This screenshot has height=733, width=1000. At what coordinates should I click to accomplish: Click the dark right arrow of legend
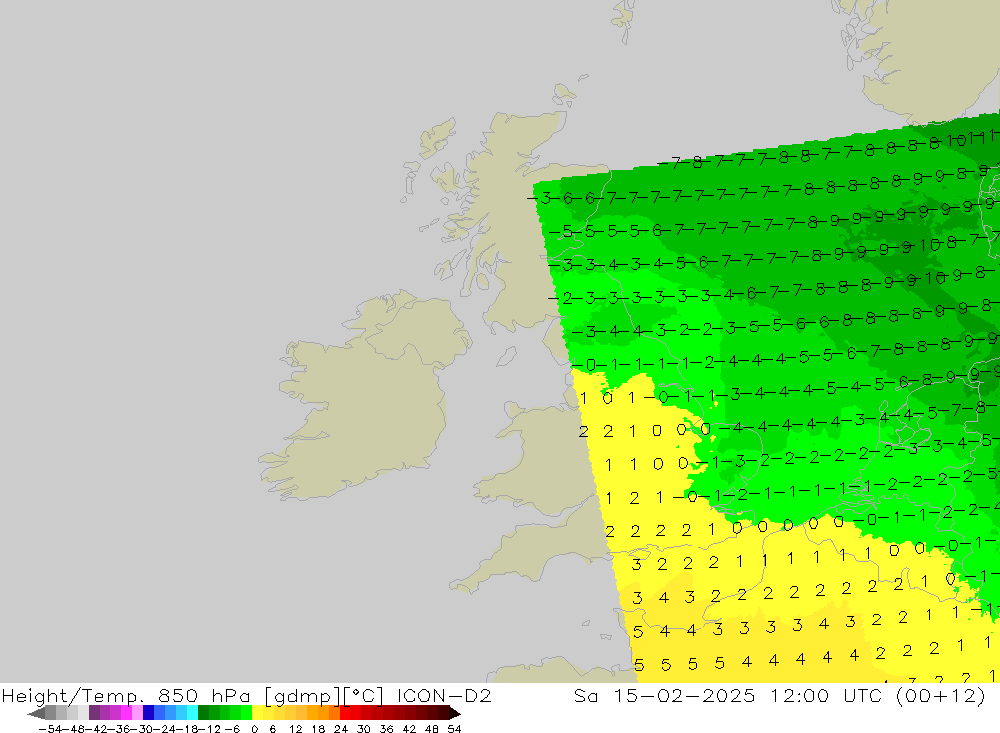click(455, 713)
